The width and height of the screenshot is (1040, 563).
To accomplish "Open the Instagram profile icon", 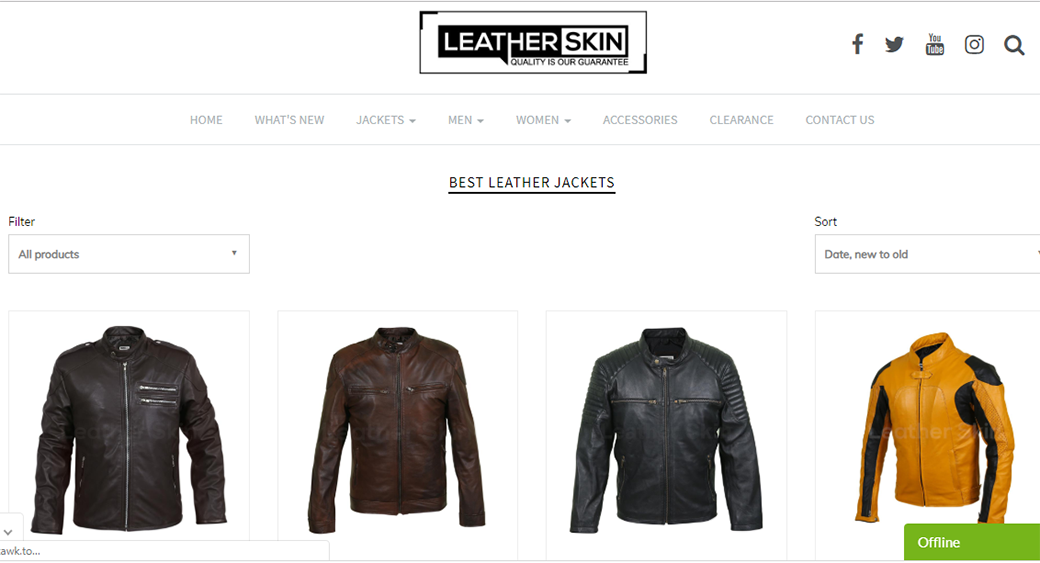I will coord(974,44).
